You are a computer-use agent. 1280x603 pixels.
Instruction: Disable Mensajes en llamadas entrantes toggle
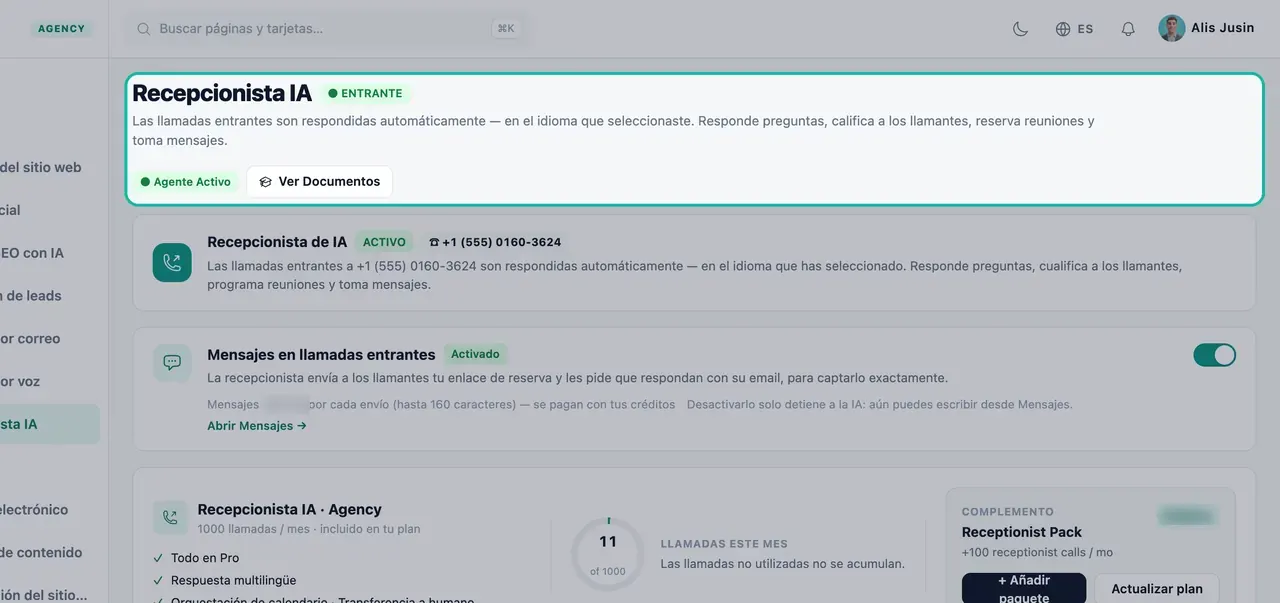1214,355
